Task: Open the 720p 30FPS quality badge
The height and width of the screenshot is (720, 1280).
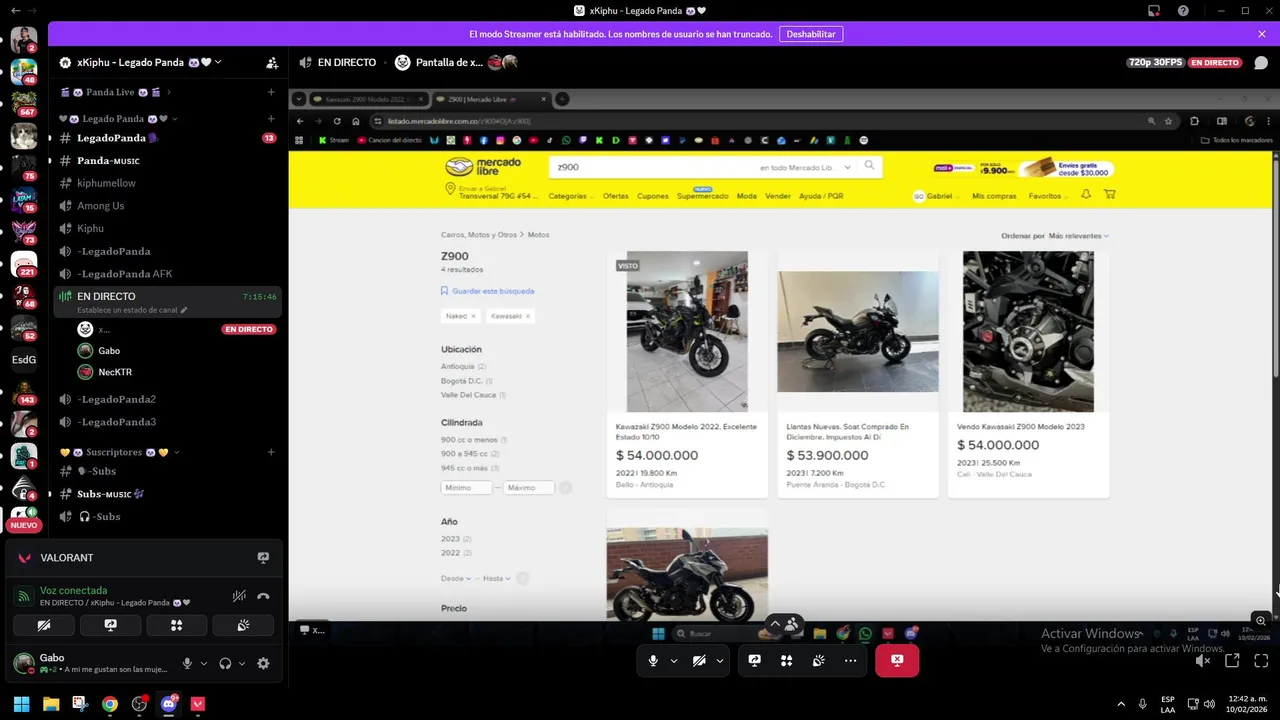Action: [1155, 62]
